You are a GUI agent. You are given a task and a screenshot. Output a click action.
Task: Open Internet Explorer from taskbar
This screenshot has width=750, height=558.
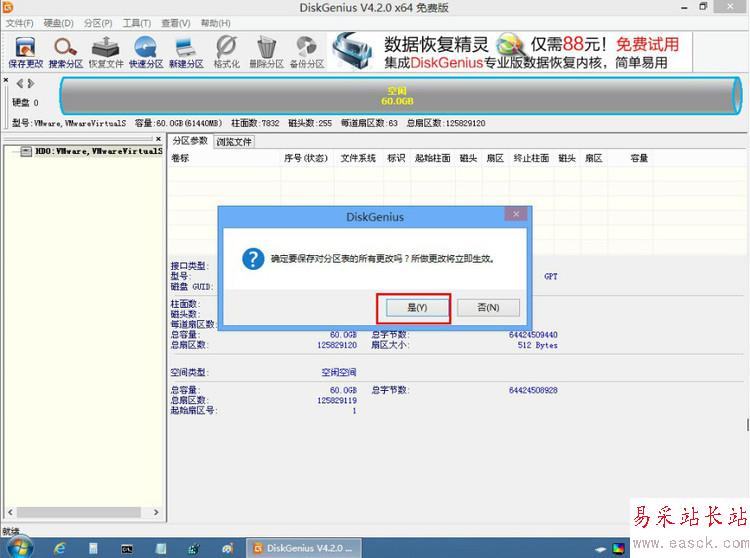[59, 548]
